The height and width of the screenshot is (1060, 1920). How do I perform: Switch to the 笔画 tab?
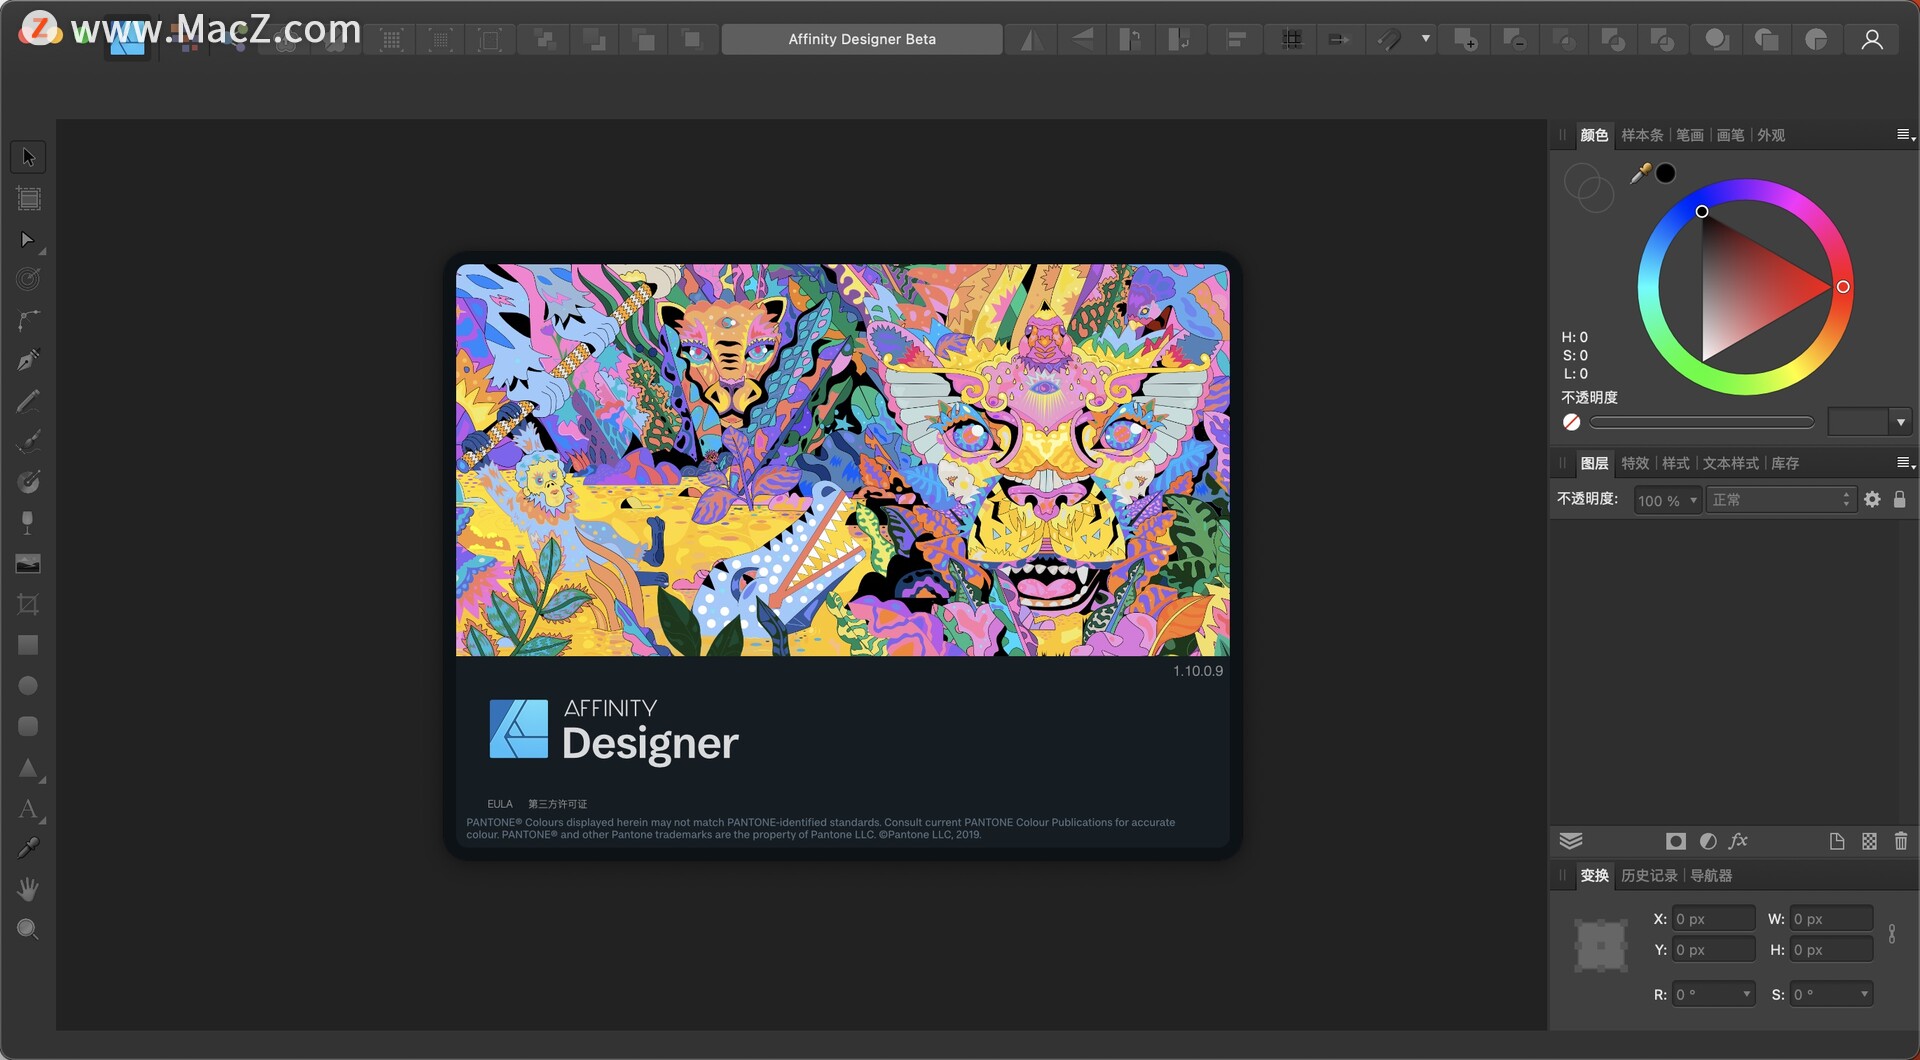[1690, 135]
